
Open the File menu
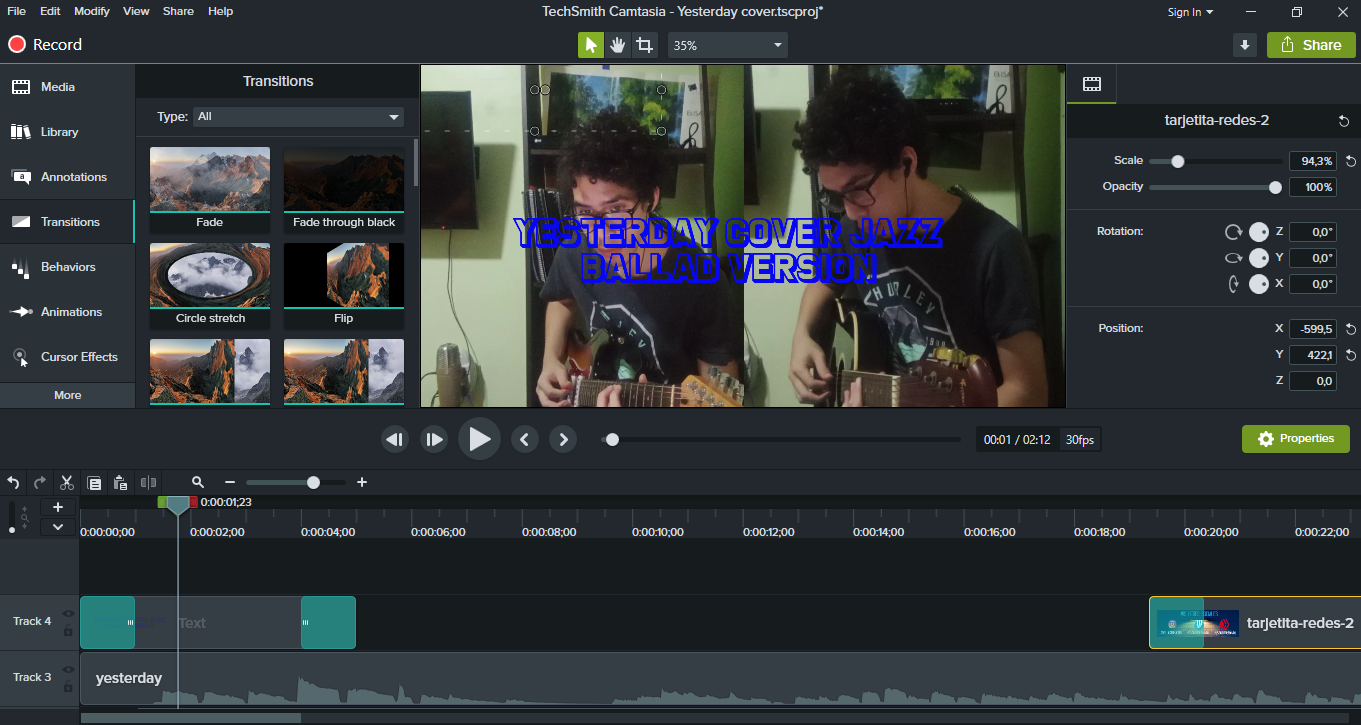19,11
